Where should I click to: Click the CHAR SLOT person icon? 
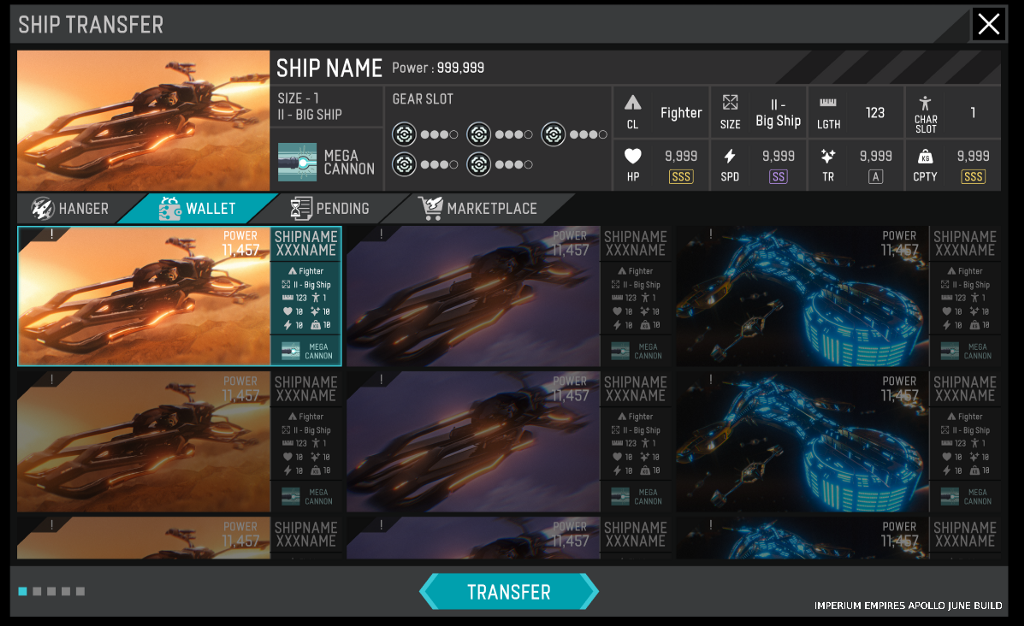click(x=925, y=102)
